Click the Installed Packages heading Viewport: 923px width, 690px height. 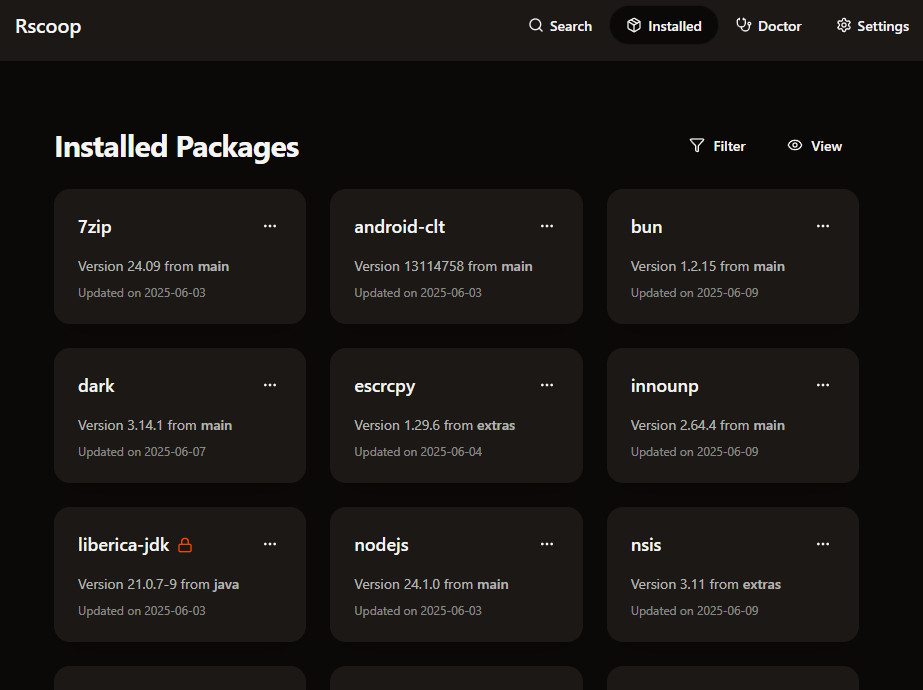pos(177,147)
